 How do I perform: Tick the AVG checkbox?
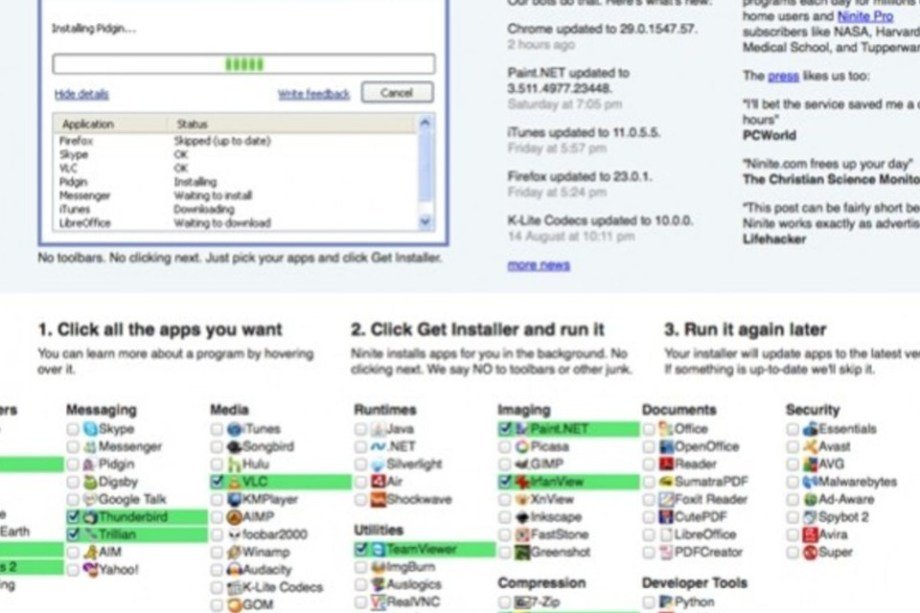793,465
